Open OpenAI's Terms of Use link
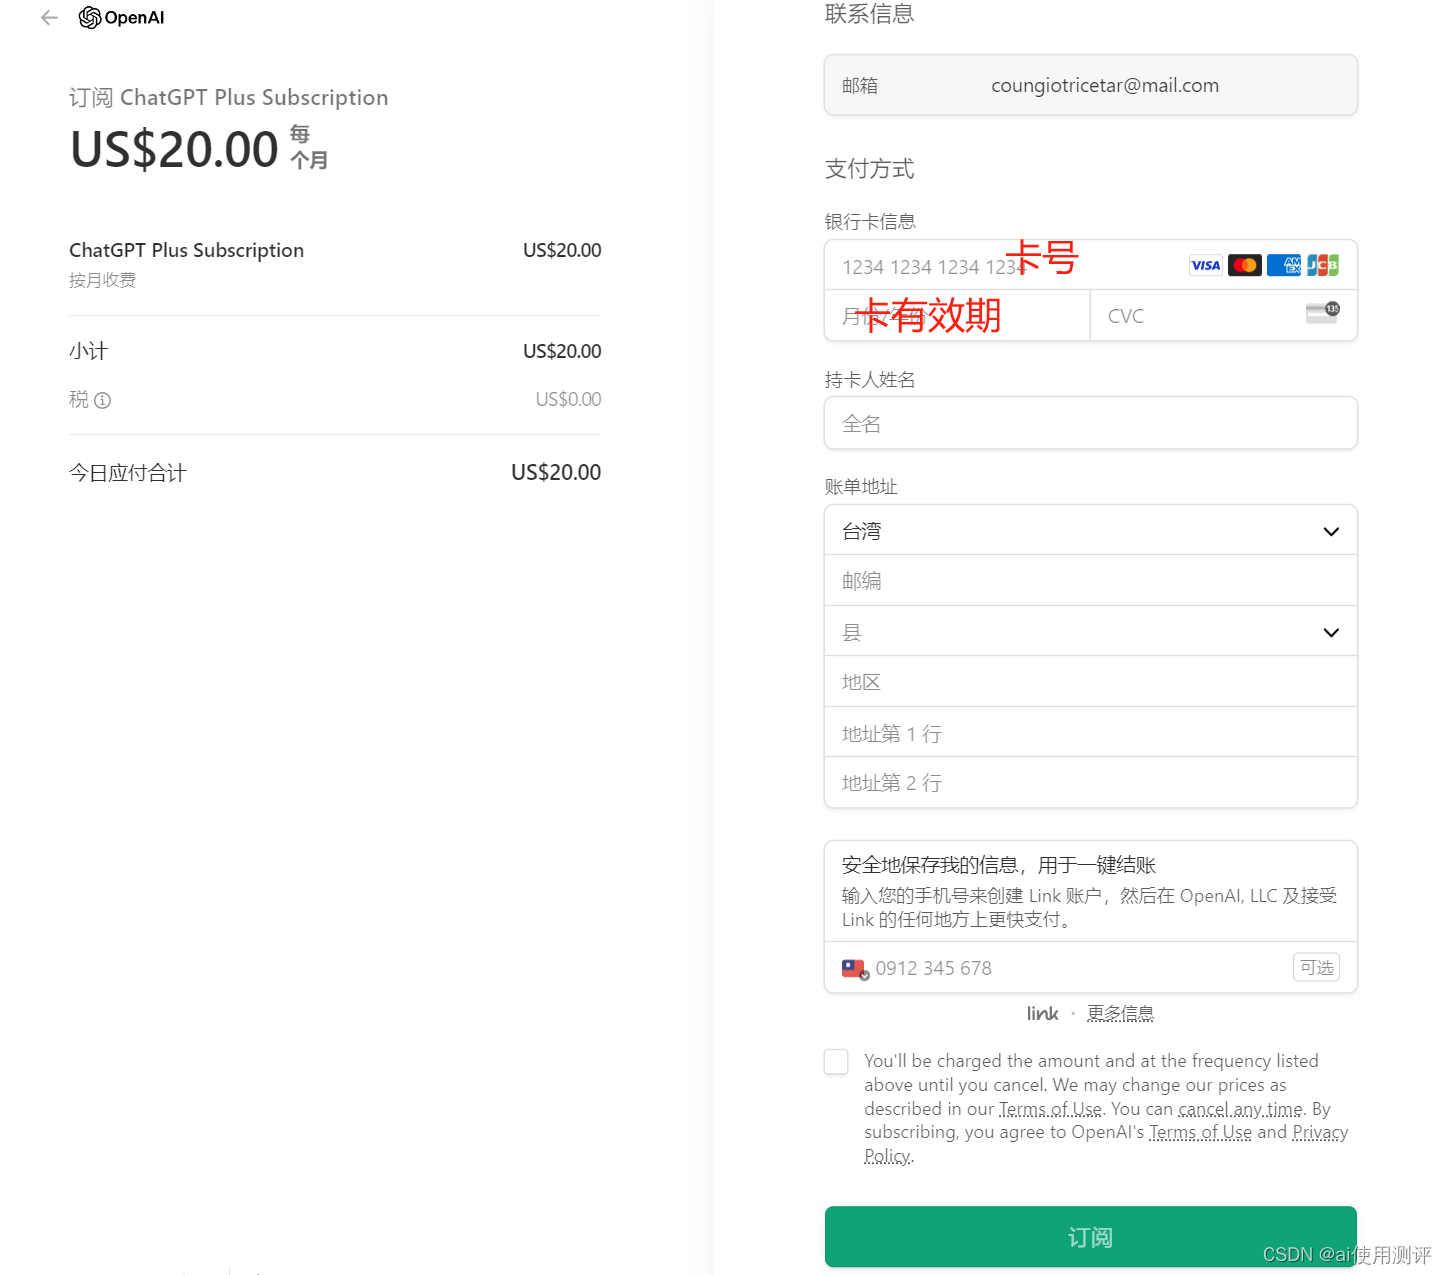Image resolution: width=1447 pixels, height=1275 pixels. coord(1200,1132)
